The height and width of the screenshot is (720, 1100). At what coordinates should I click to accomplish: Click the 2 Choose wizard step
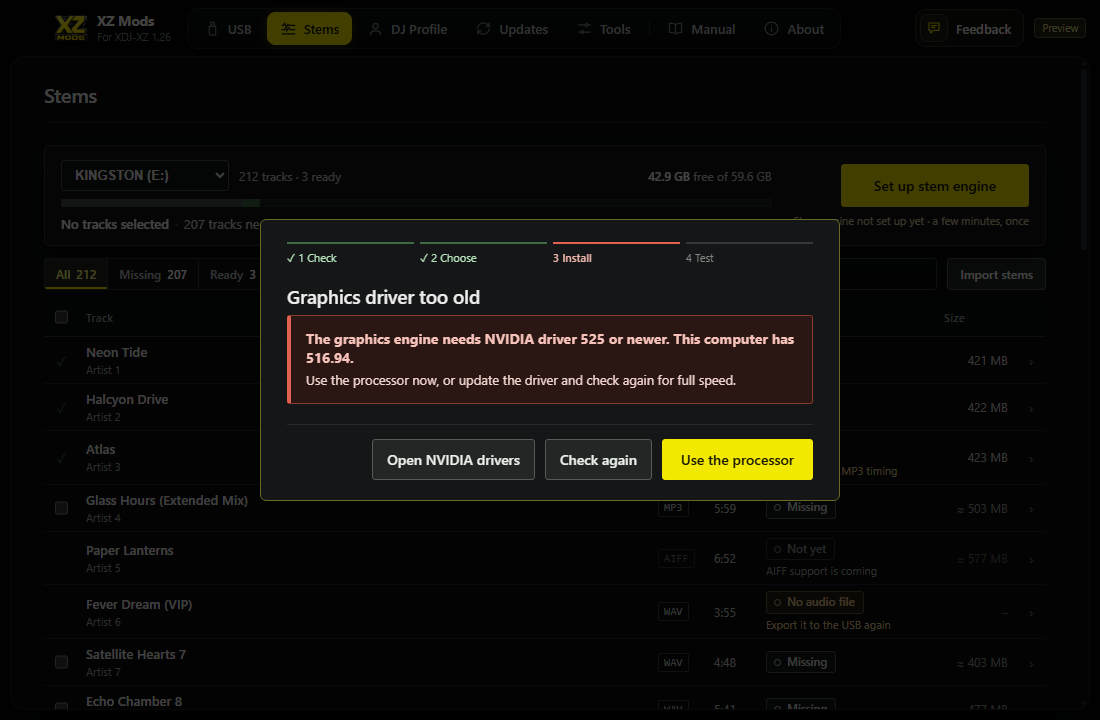pyautogui.click(x=483, y=253)
